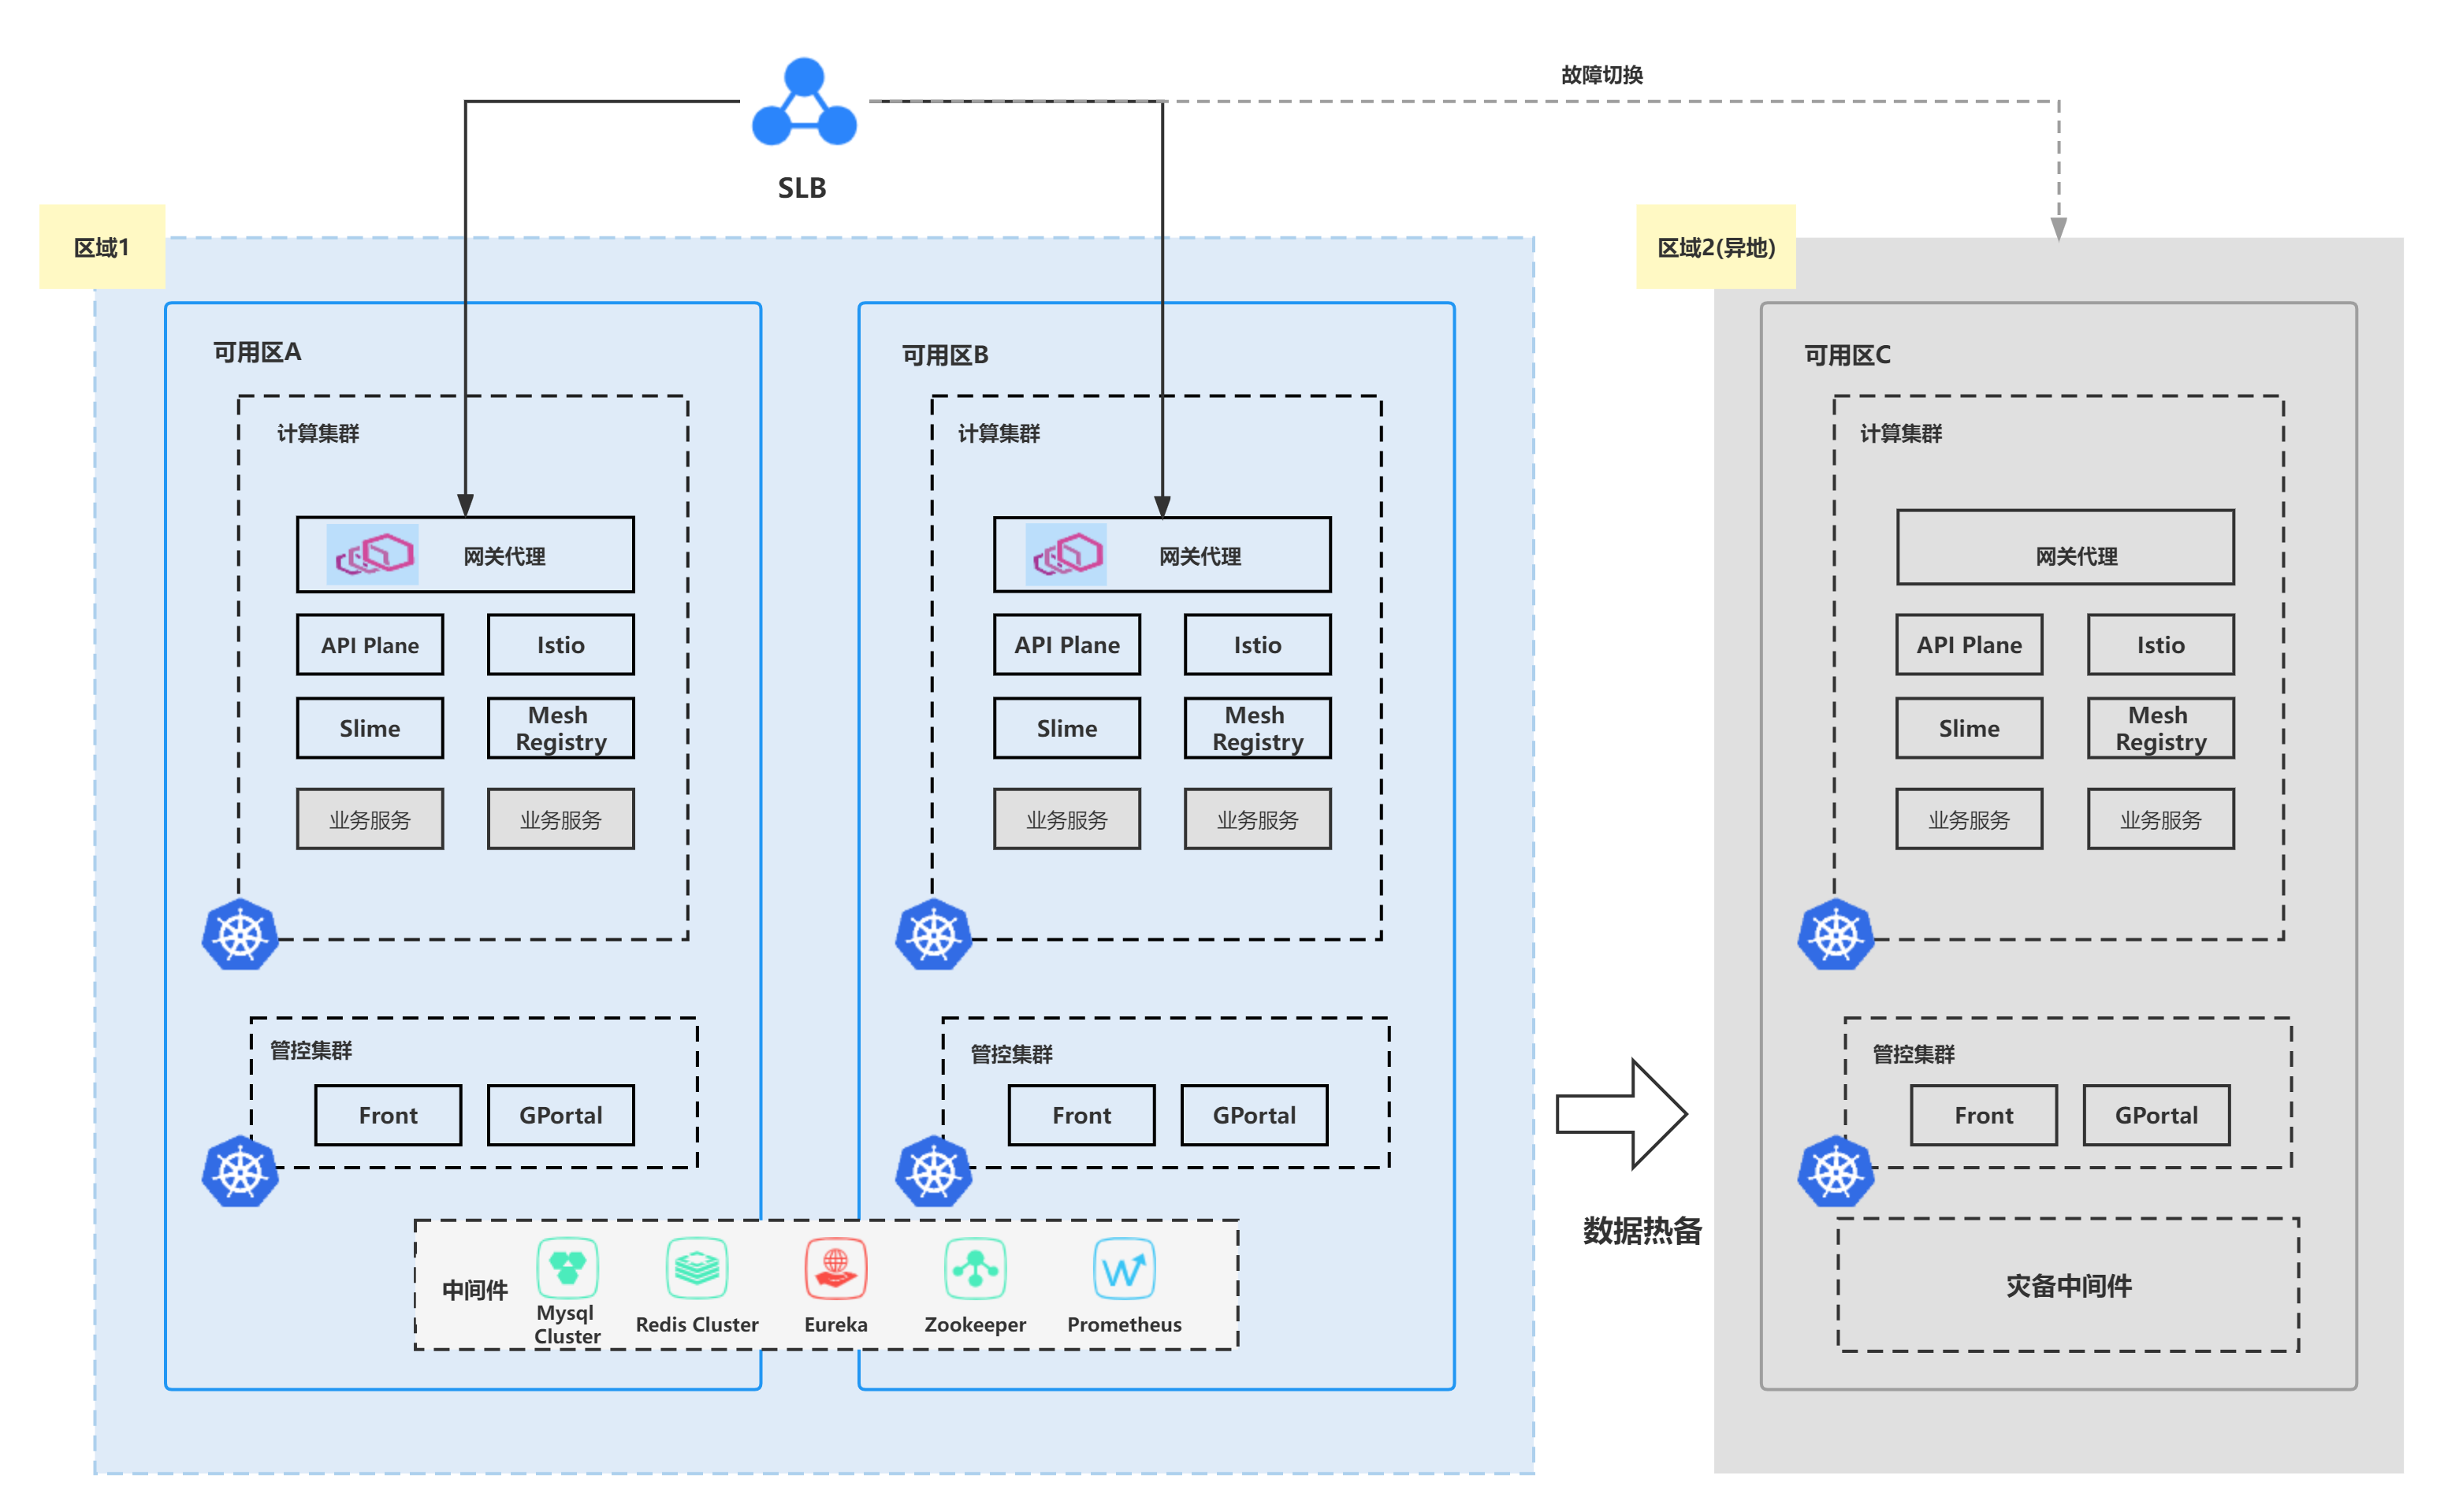Click Front box in zone A

click(388, 1115)
